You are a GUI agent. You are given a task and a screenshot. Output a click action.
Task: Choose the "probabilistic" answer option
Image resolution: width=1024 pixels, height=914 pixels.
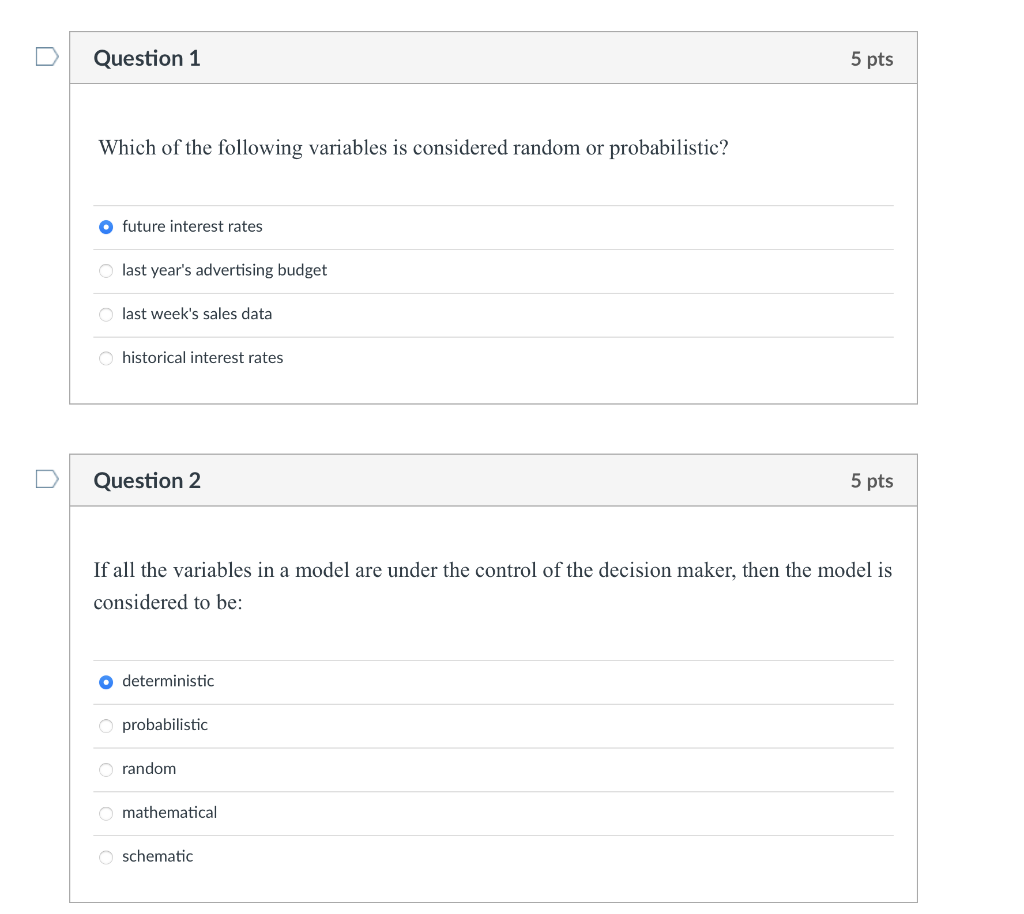106,726
